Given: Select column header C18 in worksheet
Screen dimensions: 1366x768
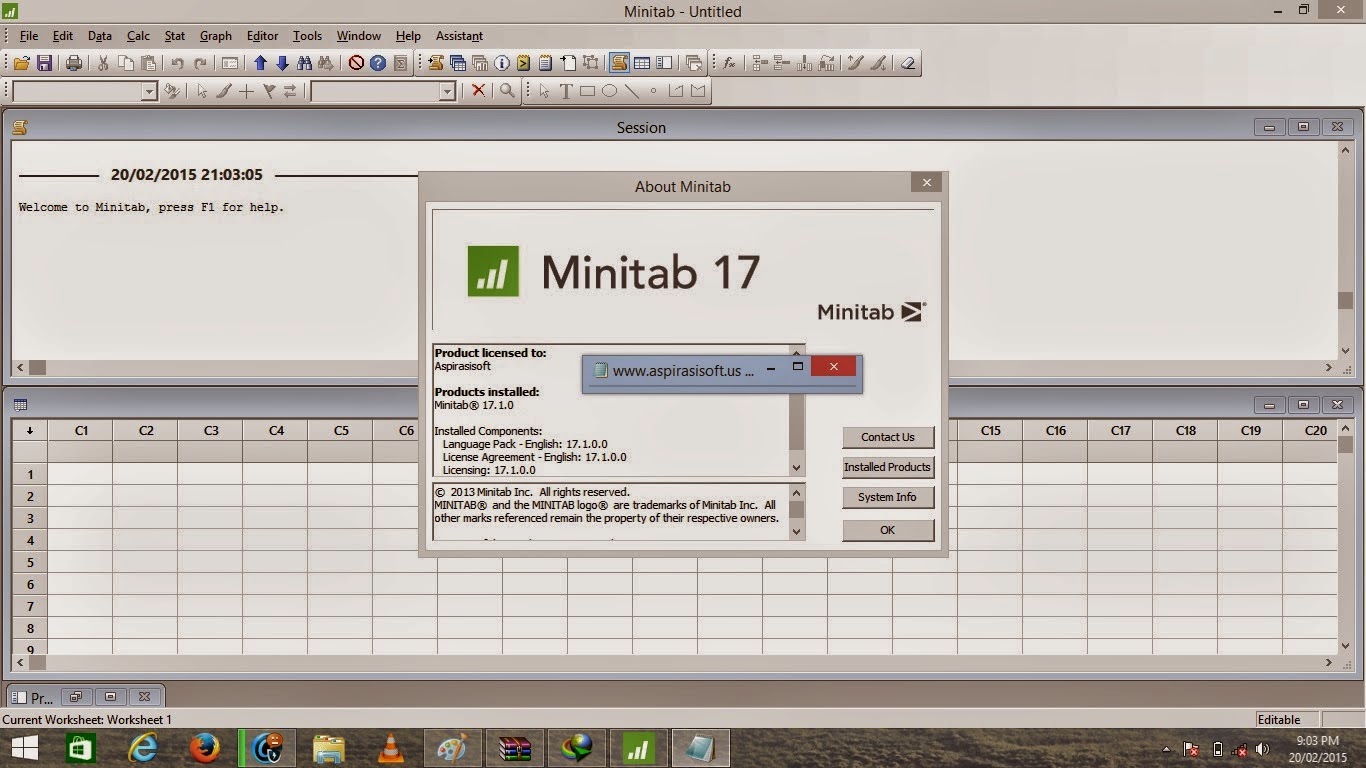Looking at the screenshot, I should (1186, 431).
